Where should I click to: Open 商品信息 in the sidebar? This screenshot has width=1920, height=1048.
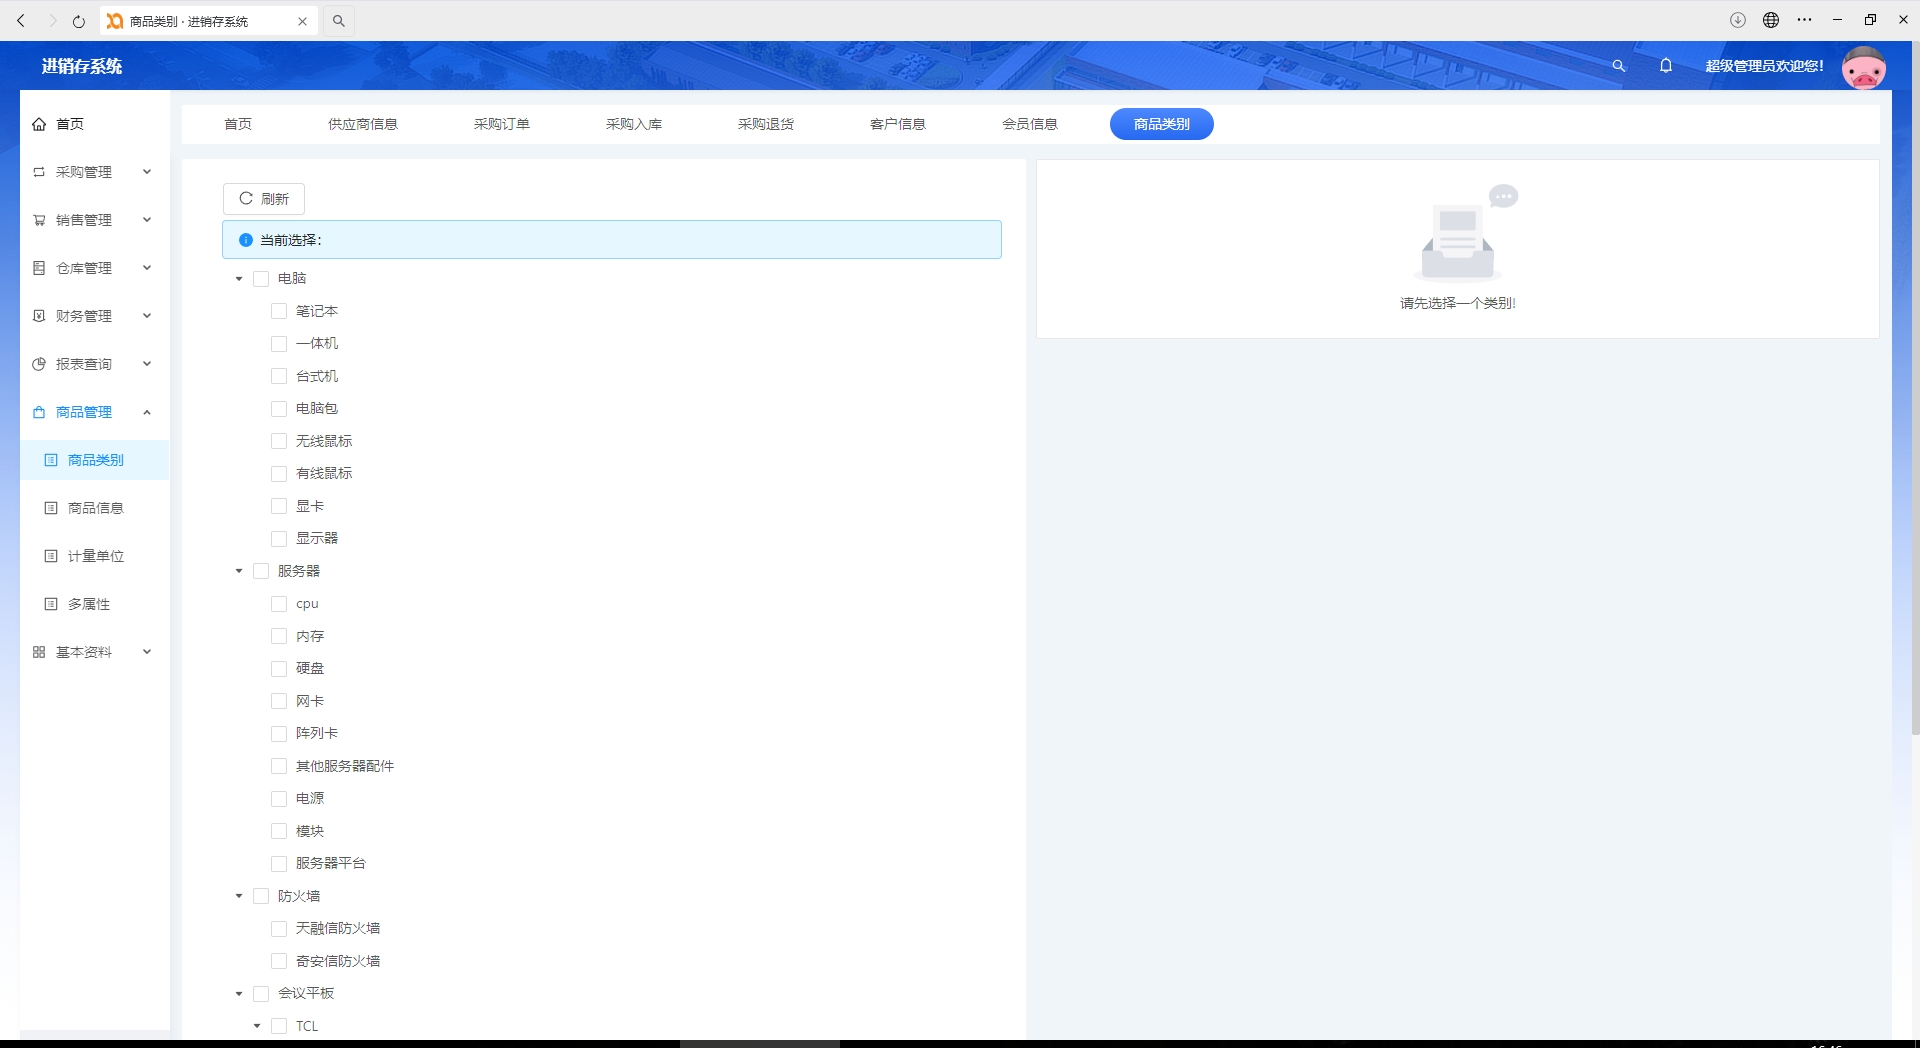click(94, 508)
